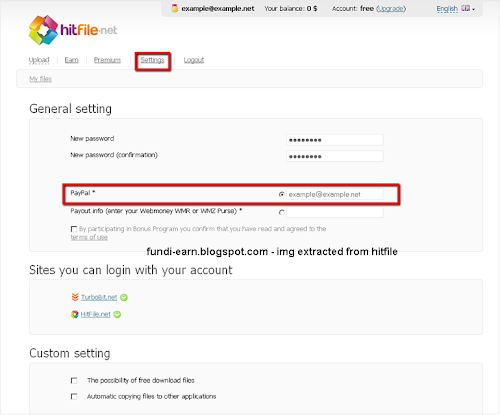Click the green checkmark beside TurboBit.net
Image resolution: width=500 pixels, height=415 pixels.
(124, 297)
